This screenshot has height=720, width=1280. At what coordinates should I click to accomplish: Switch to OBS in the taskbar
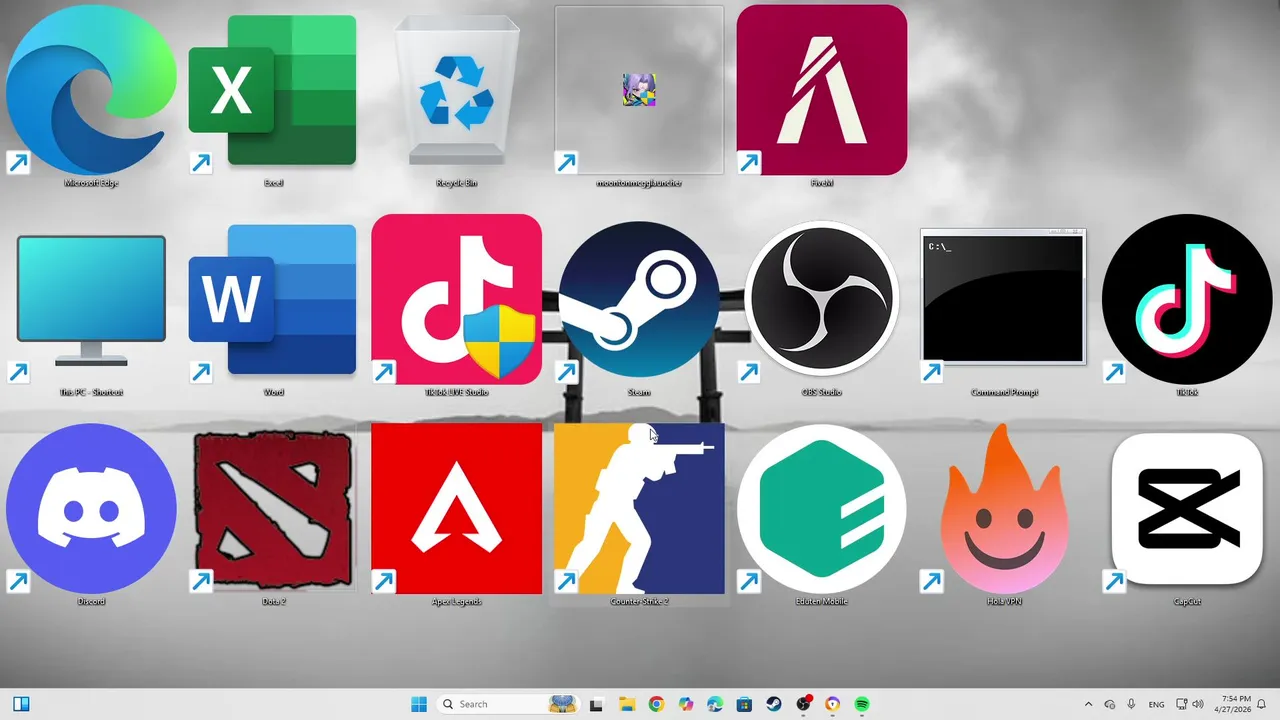[x=803, y=704]
